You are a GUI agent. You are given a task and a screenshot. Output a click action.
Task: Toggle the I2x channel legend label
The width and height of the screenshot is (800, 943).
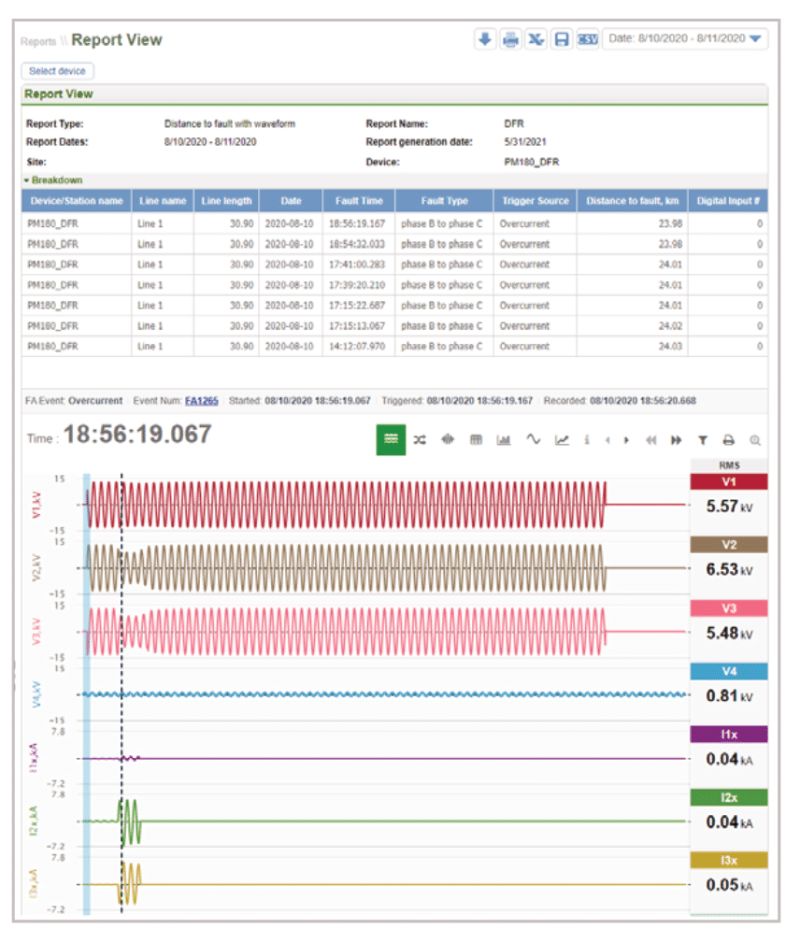pyautogui.click(x=727, y=797)
